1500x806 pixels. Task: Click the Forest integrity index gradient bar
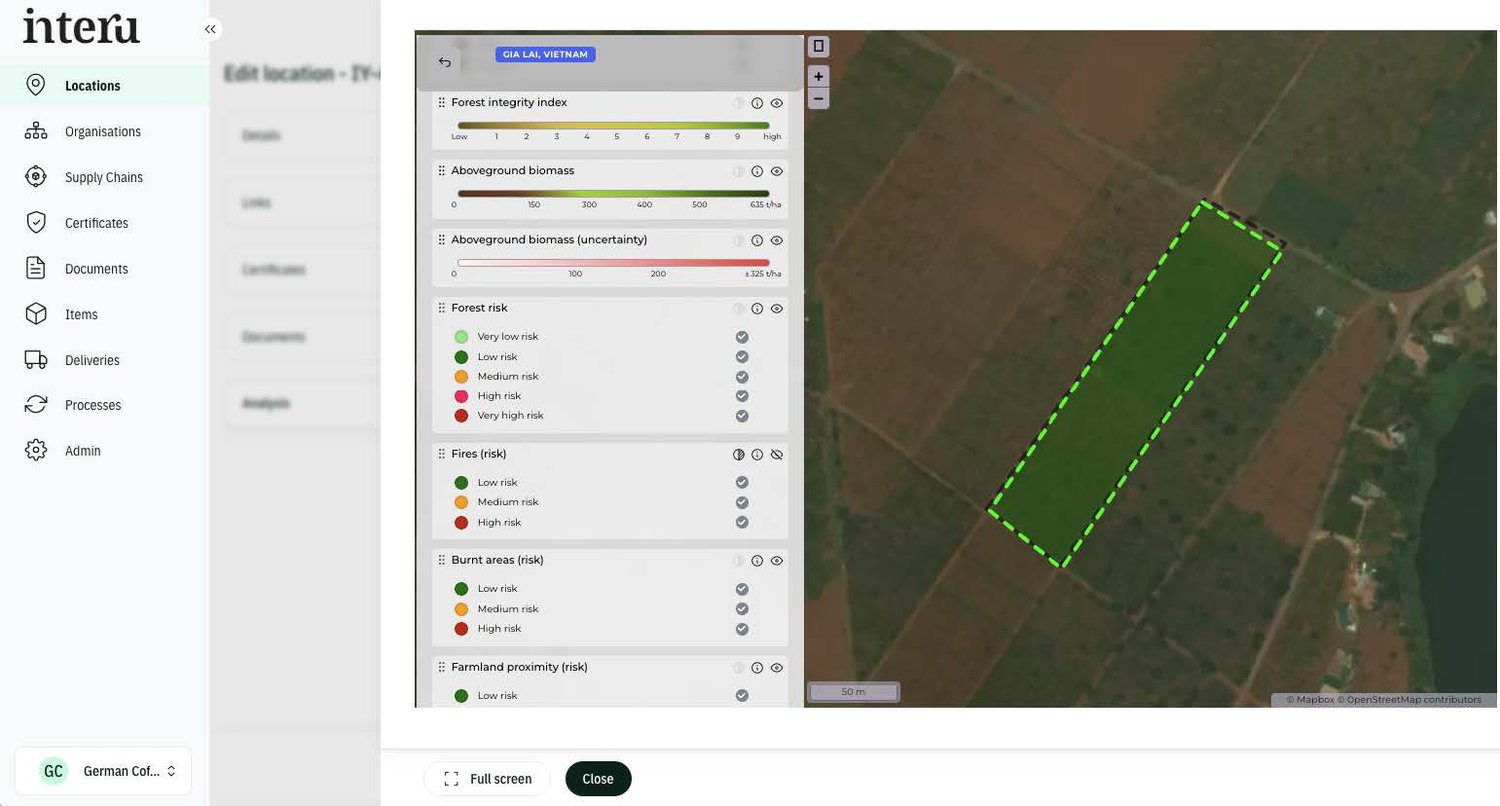[613, 125]
